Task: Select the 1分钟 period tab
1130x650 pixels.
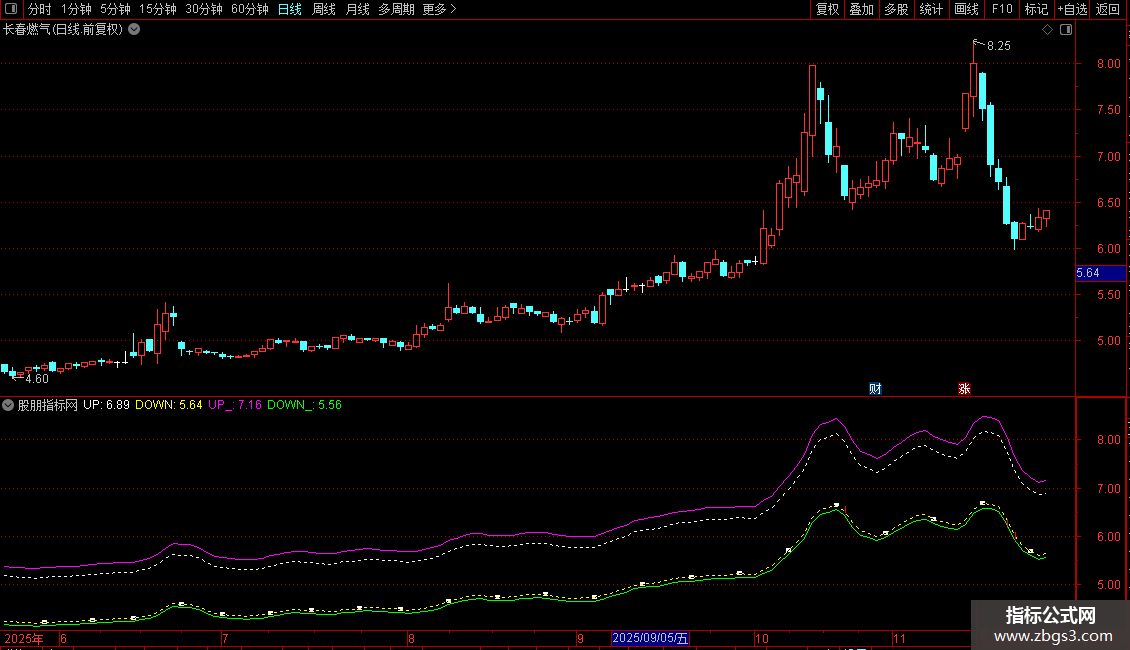Action: 76,9
